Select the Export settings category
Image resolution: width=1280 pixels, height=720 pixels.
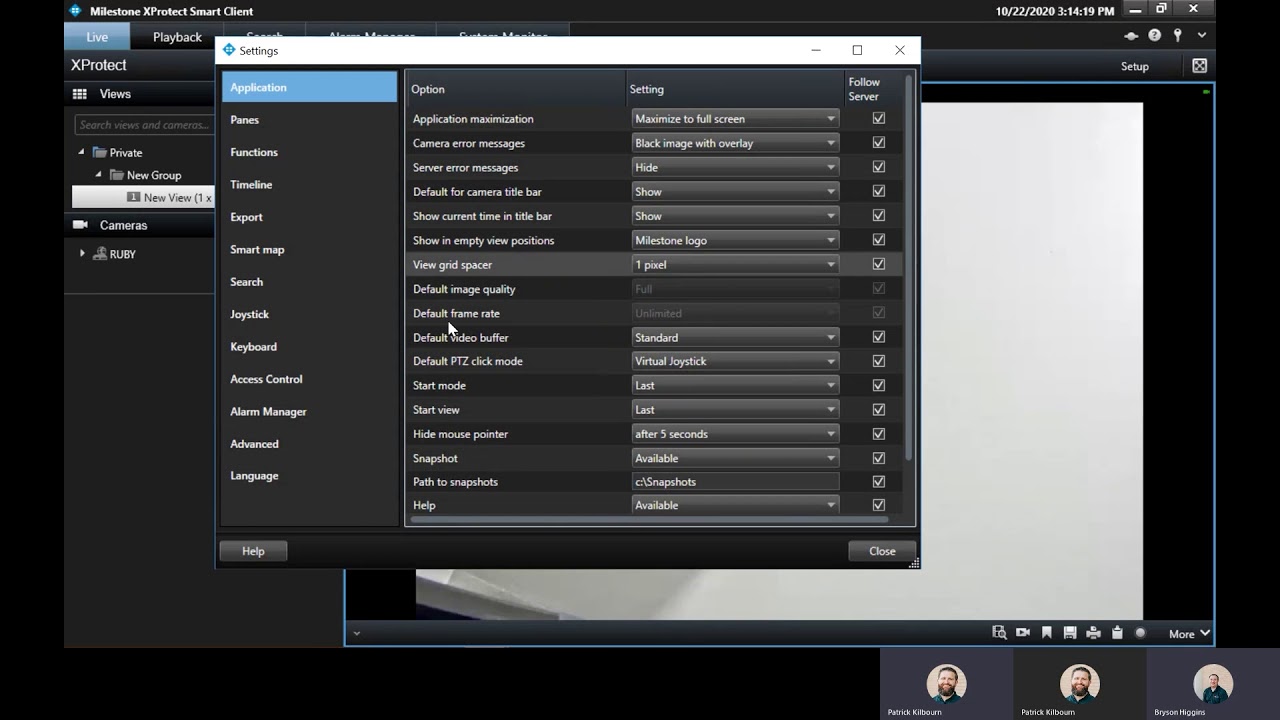coord(309,217)
